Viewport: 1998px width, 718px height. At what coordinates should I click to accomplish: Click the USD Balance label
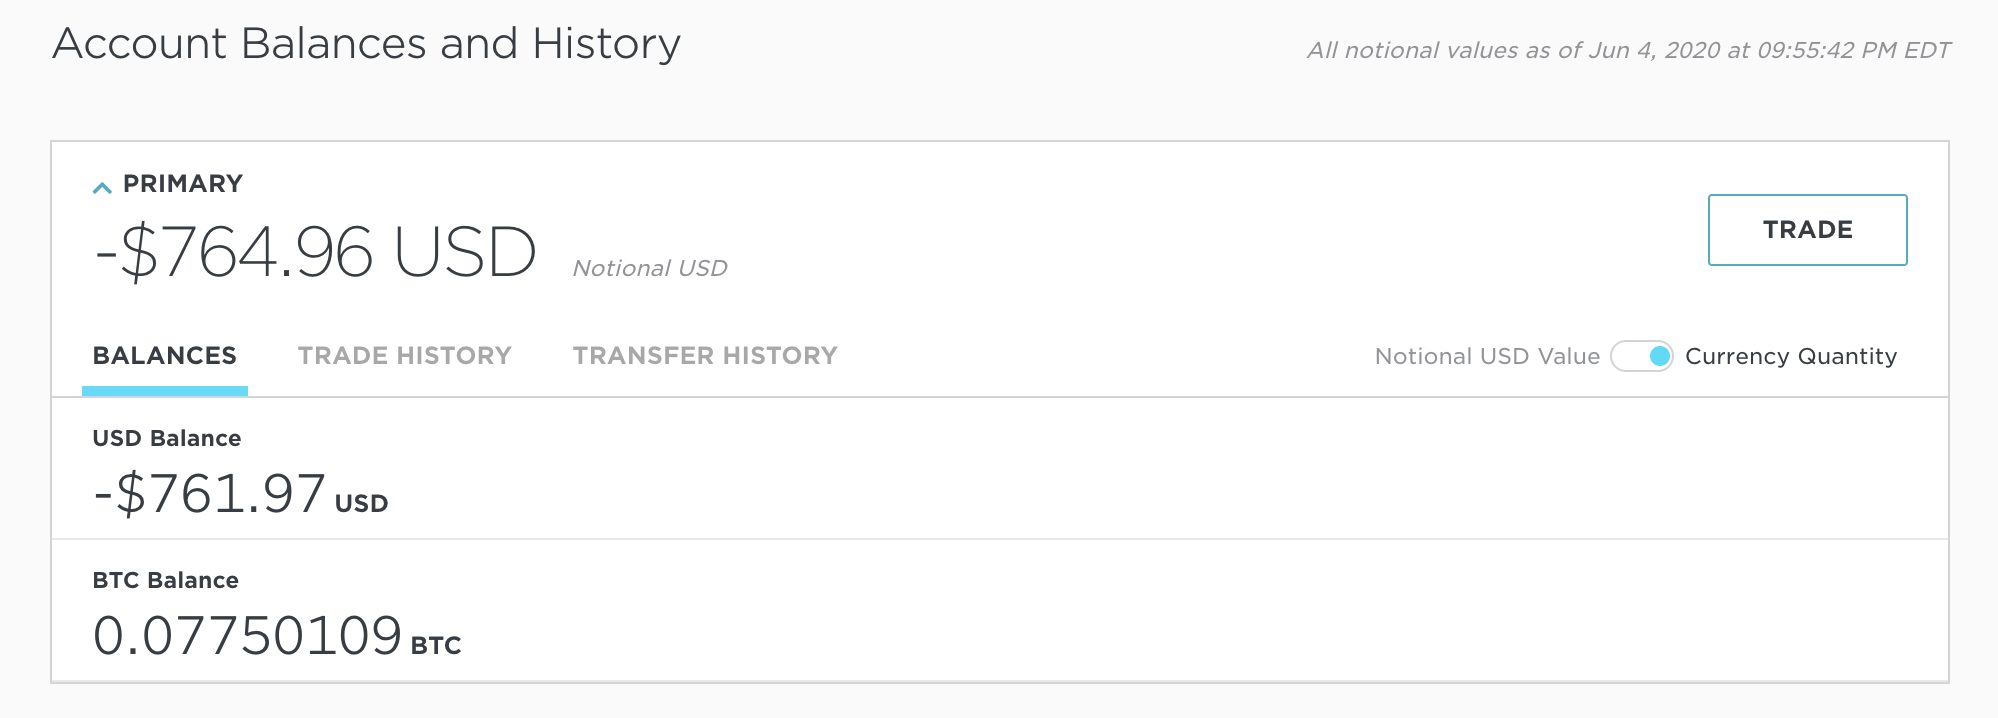pyautogui.click(x=167, y=438)
